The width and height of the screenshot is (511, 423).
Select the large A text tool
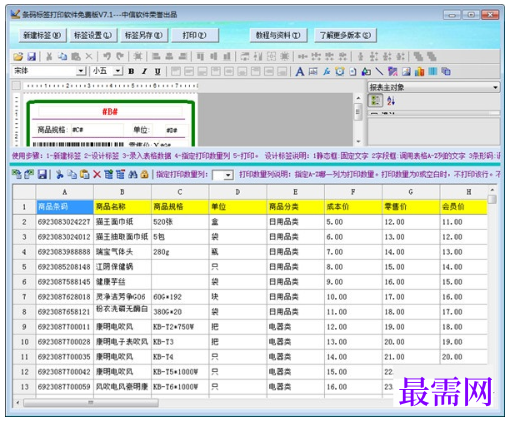tap(300, 71)
